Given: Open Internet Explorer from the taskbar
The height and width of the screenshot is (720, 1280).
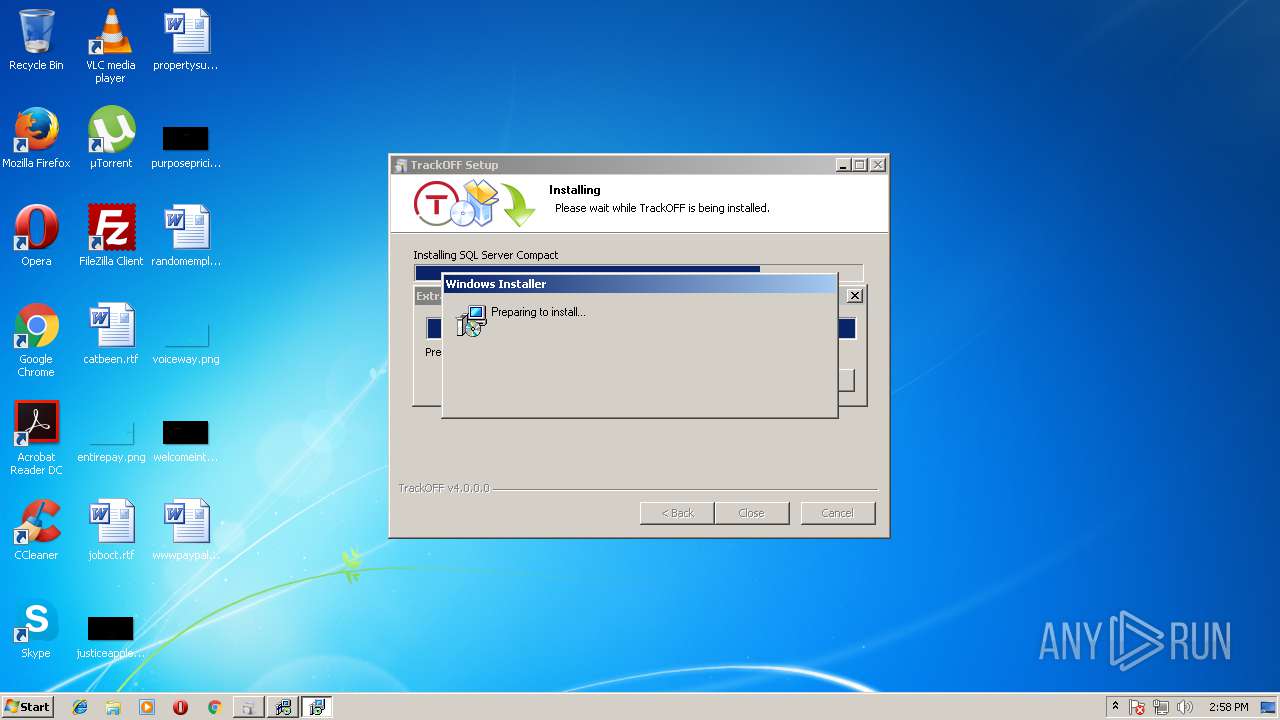Looking at the screenshot, I should pyautogui.click(x=80, y=707).
